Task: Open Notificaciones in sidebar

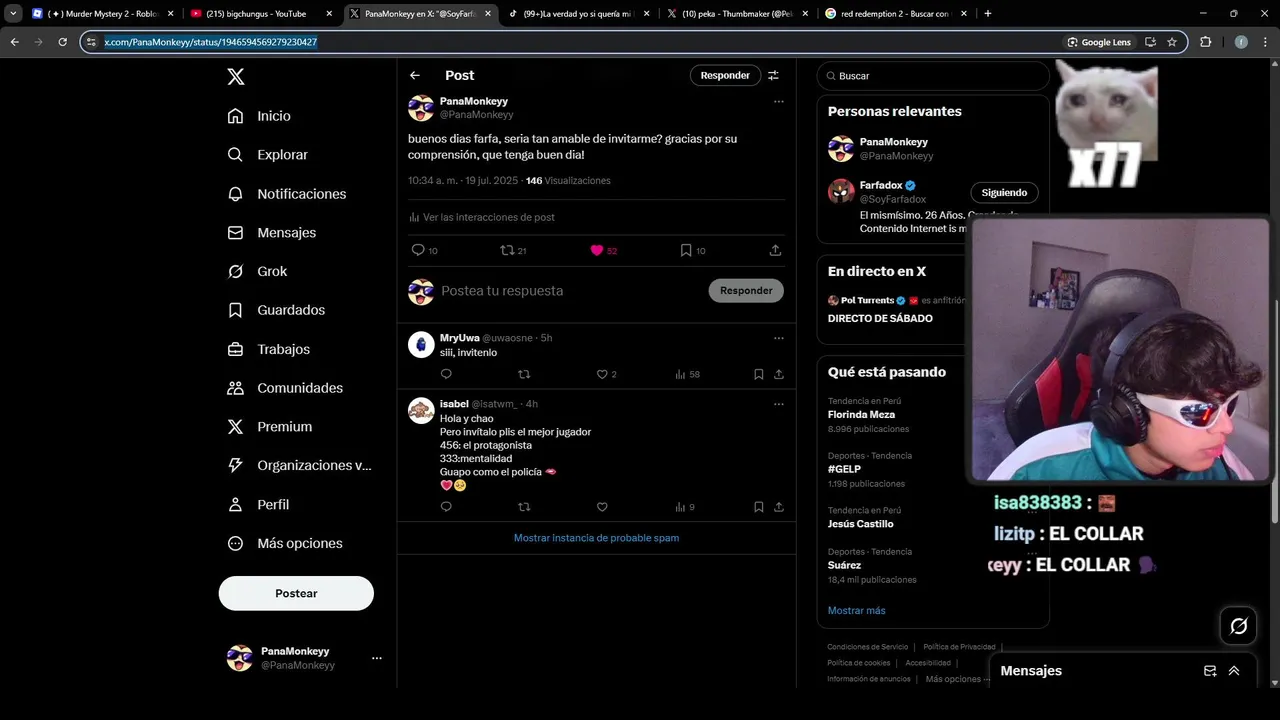Action: point(286,194)
